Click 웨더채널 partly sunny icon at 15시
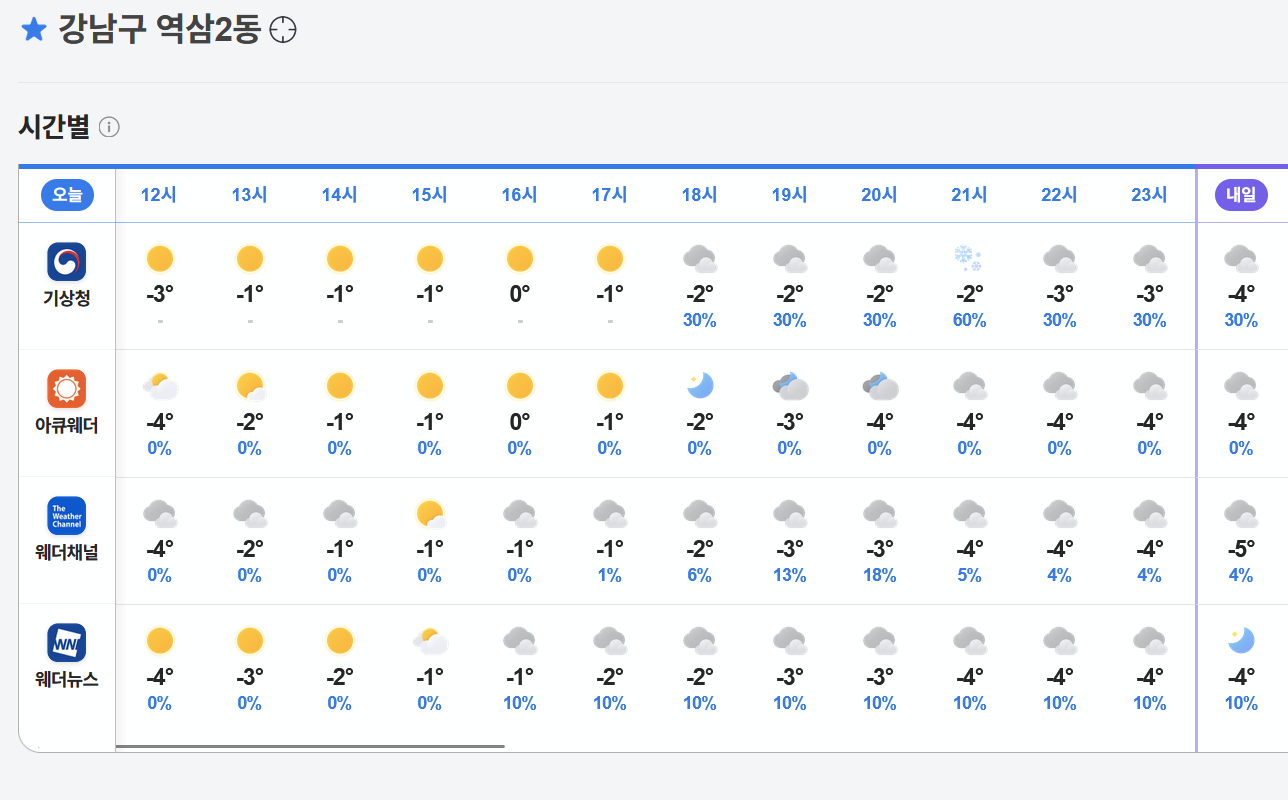The height and width of the screenshot is (800, 1288). (430, 514)
